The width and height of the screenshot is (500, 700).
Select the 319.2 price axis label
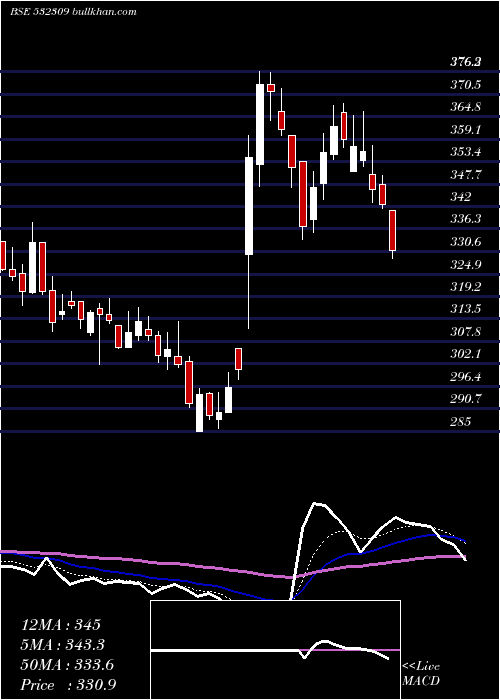click(465, 286)
